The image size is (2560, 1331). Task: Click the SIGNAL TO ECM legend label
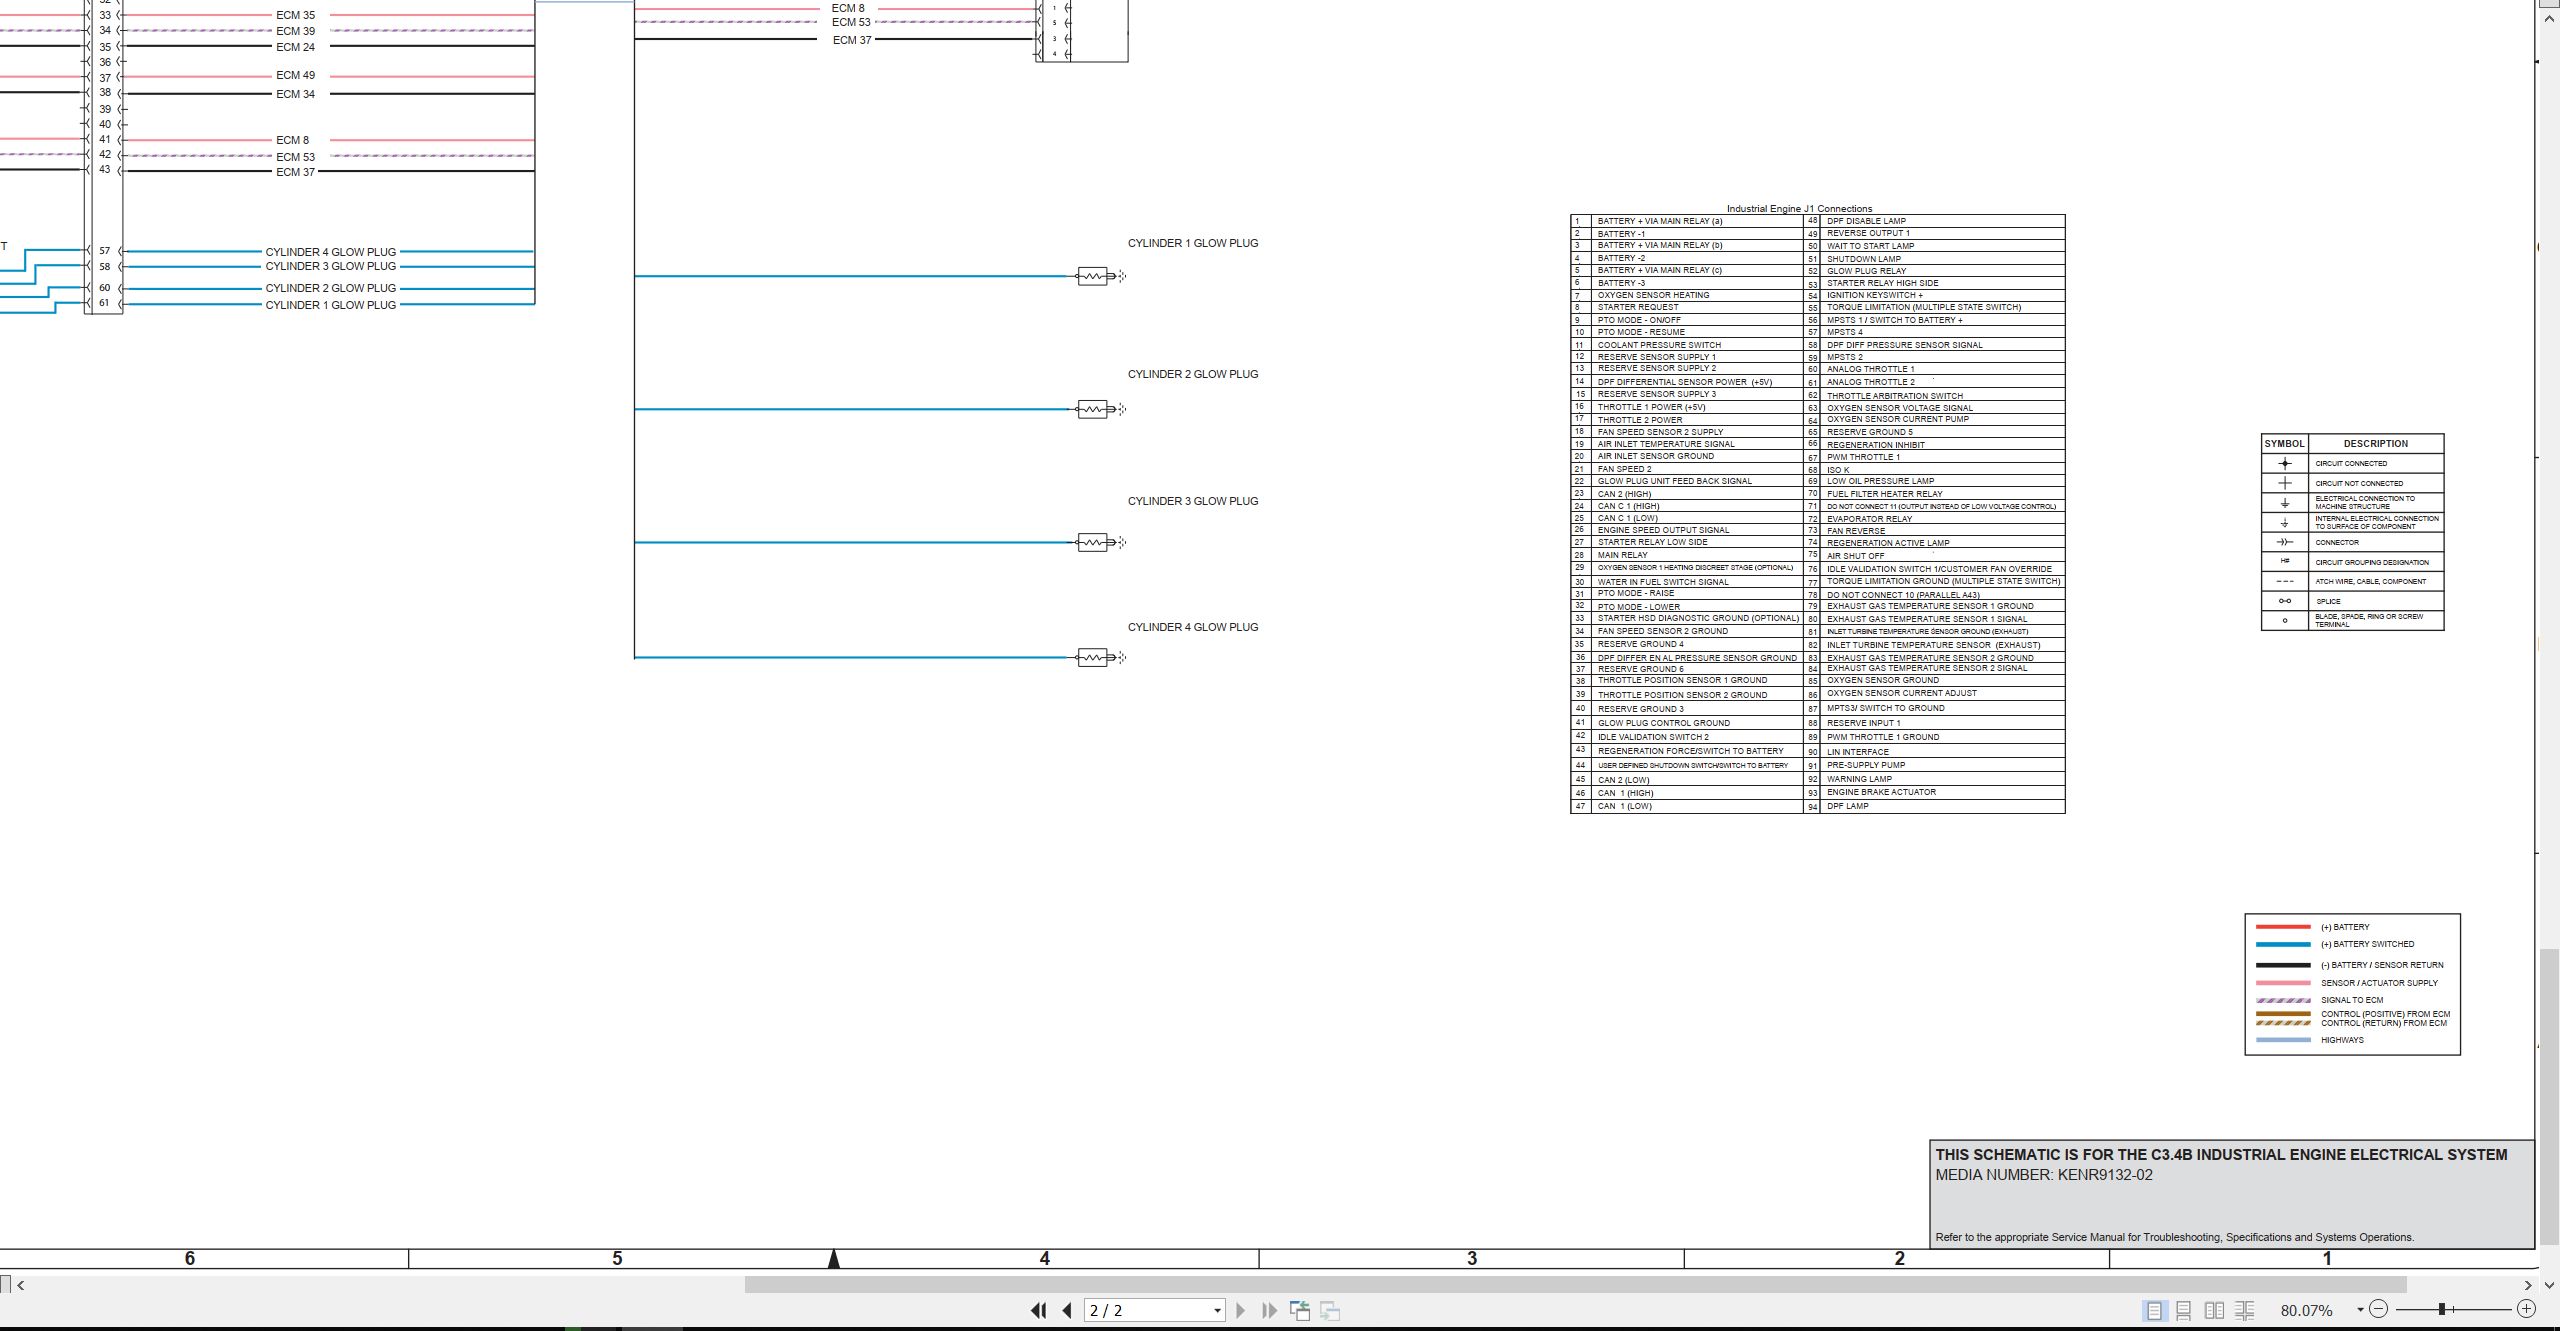tap(2352, 1000)
